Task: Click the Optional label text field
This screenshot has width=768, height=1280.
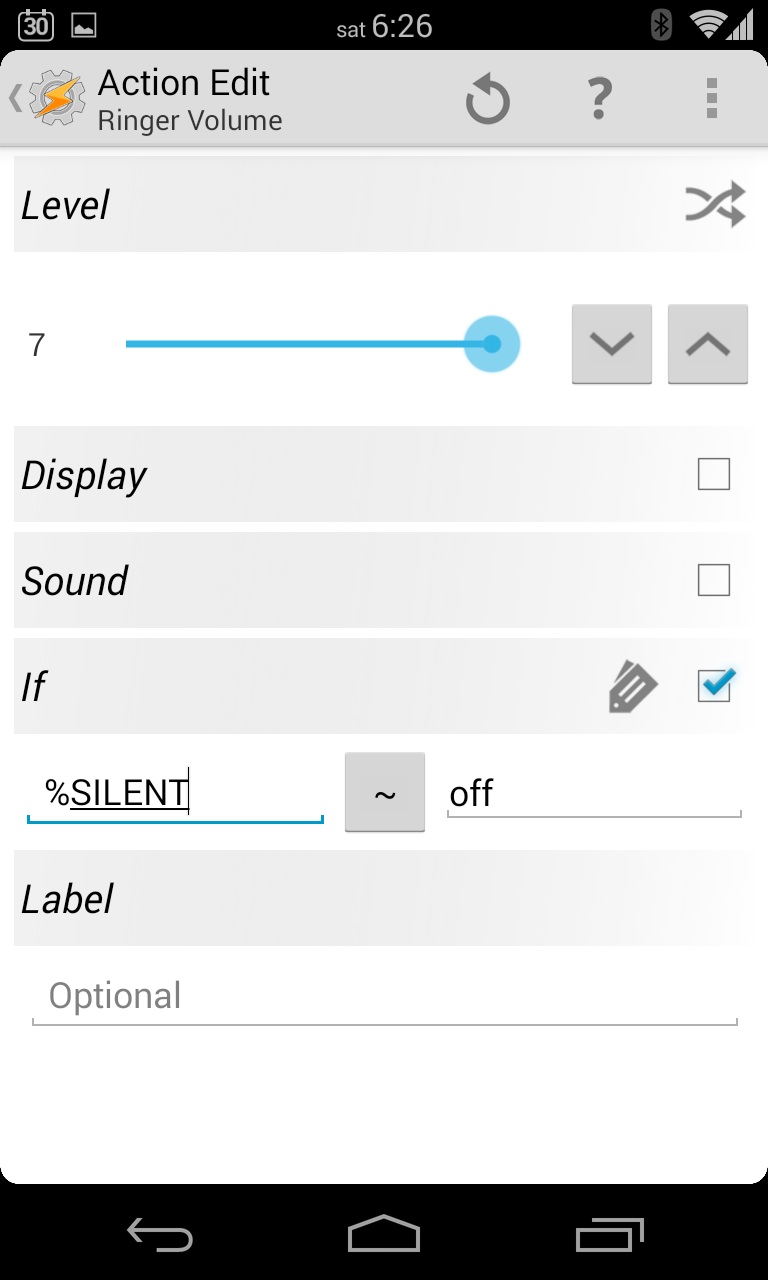Action: point(385,996)
